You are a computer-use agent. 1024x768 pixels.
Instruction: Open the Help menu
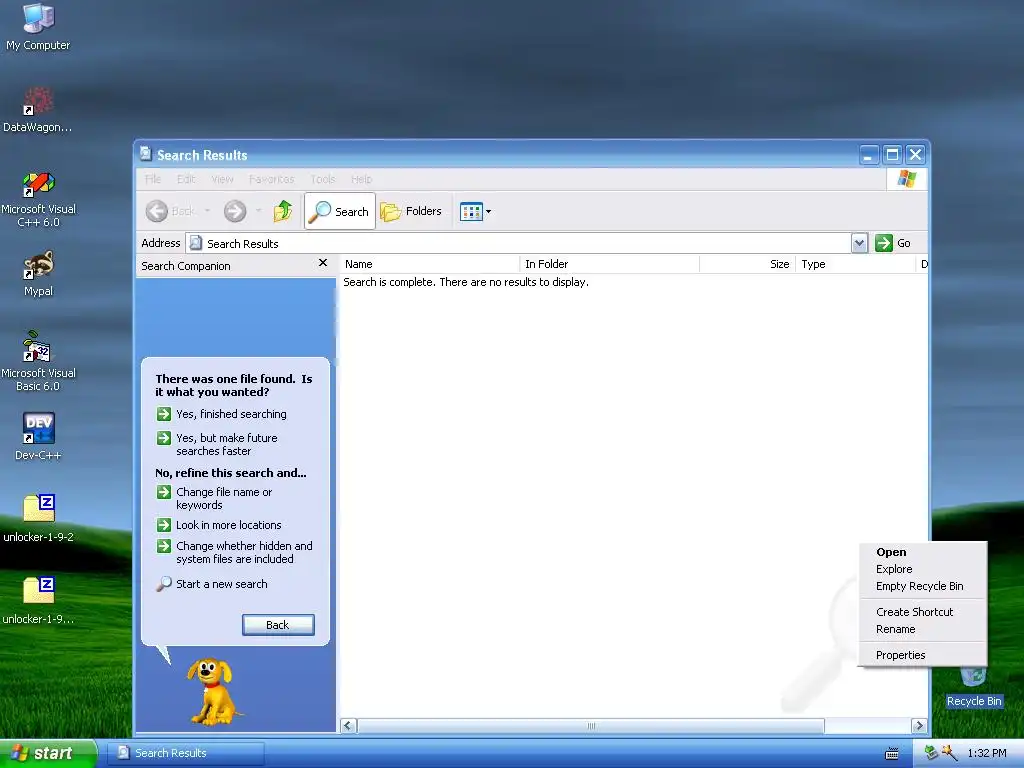361,179
